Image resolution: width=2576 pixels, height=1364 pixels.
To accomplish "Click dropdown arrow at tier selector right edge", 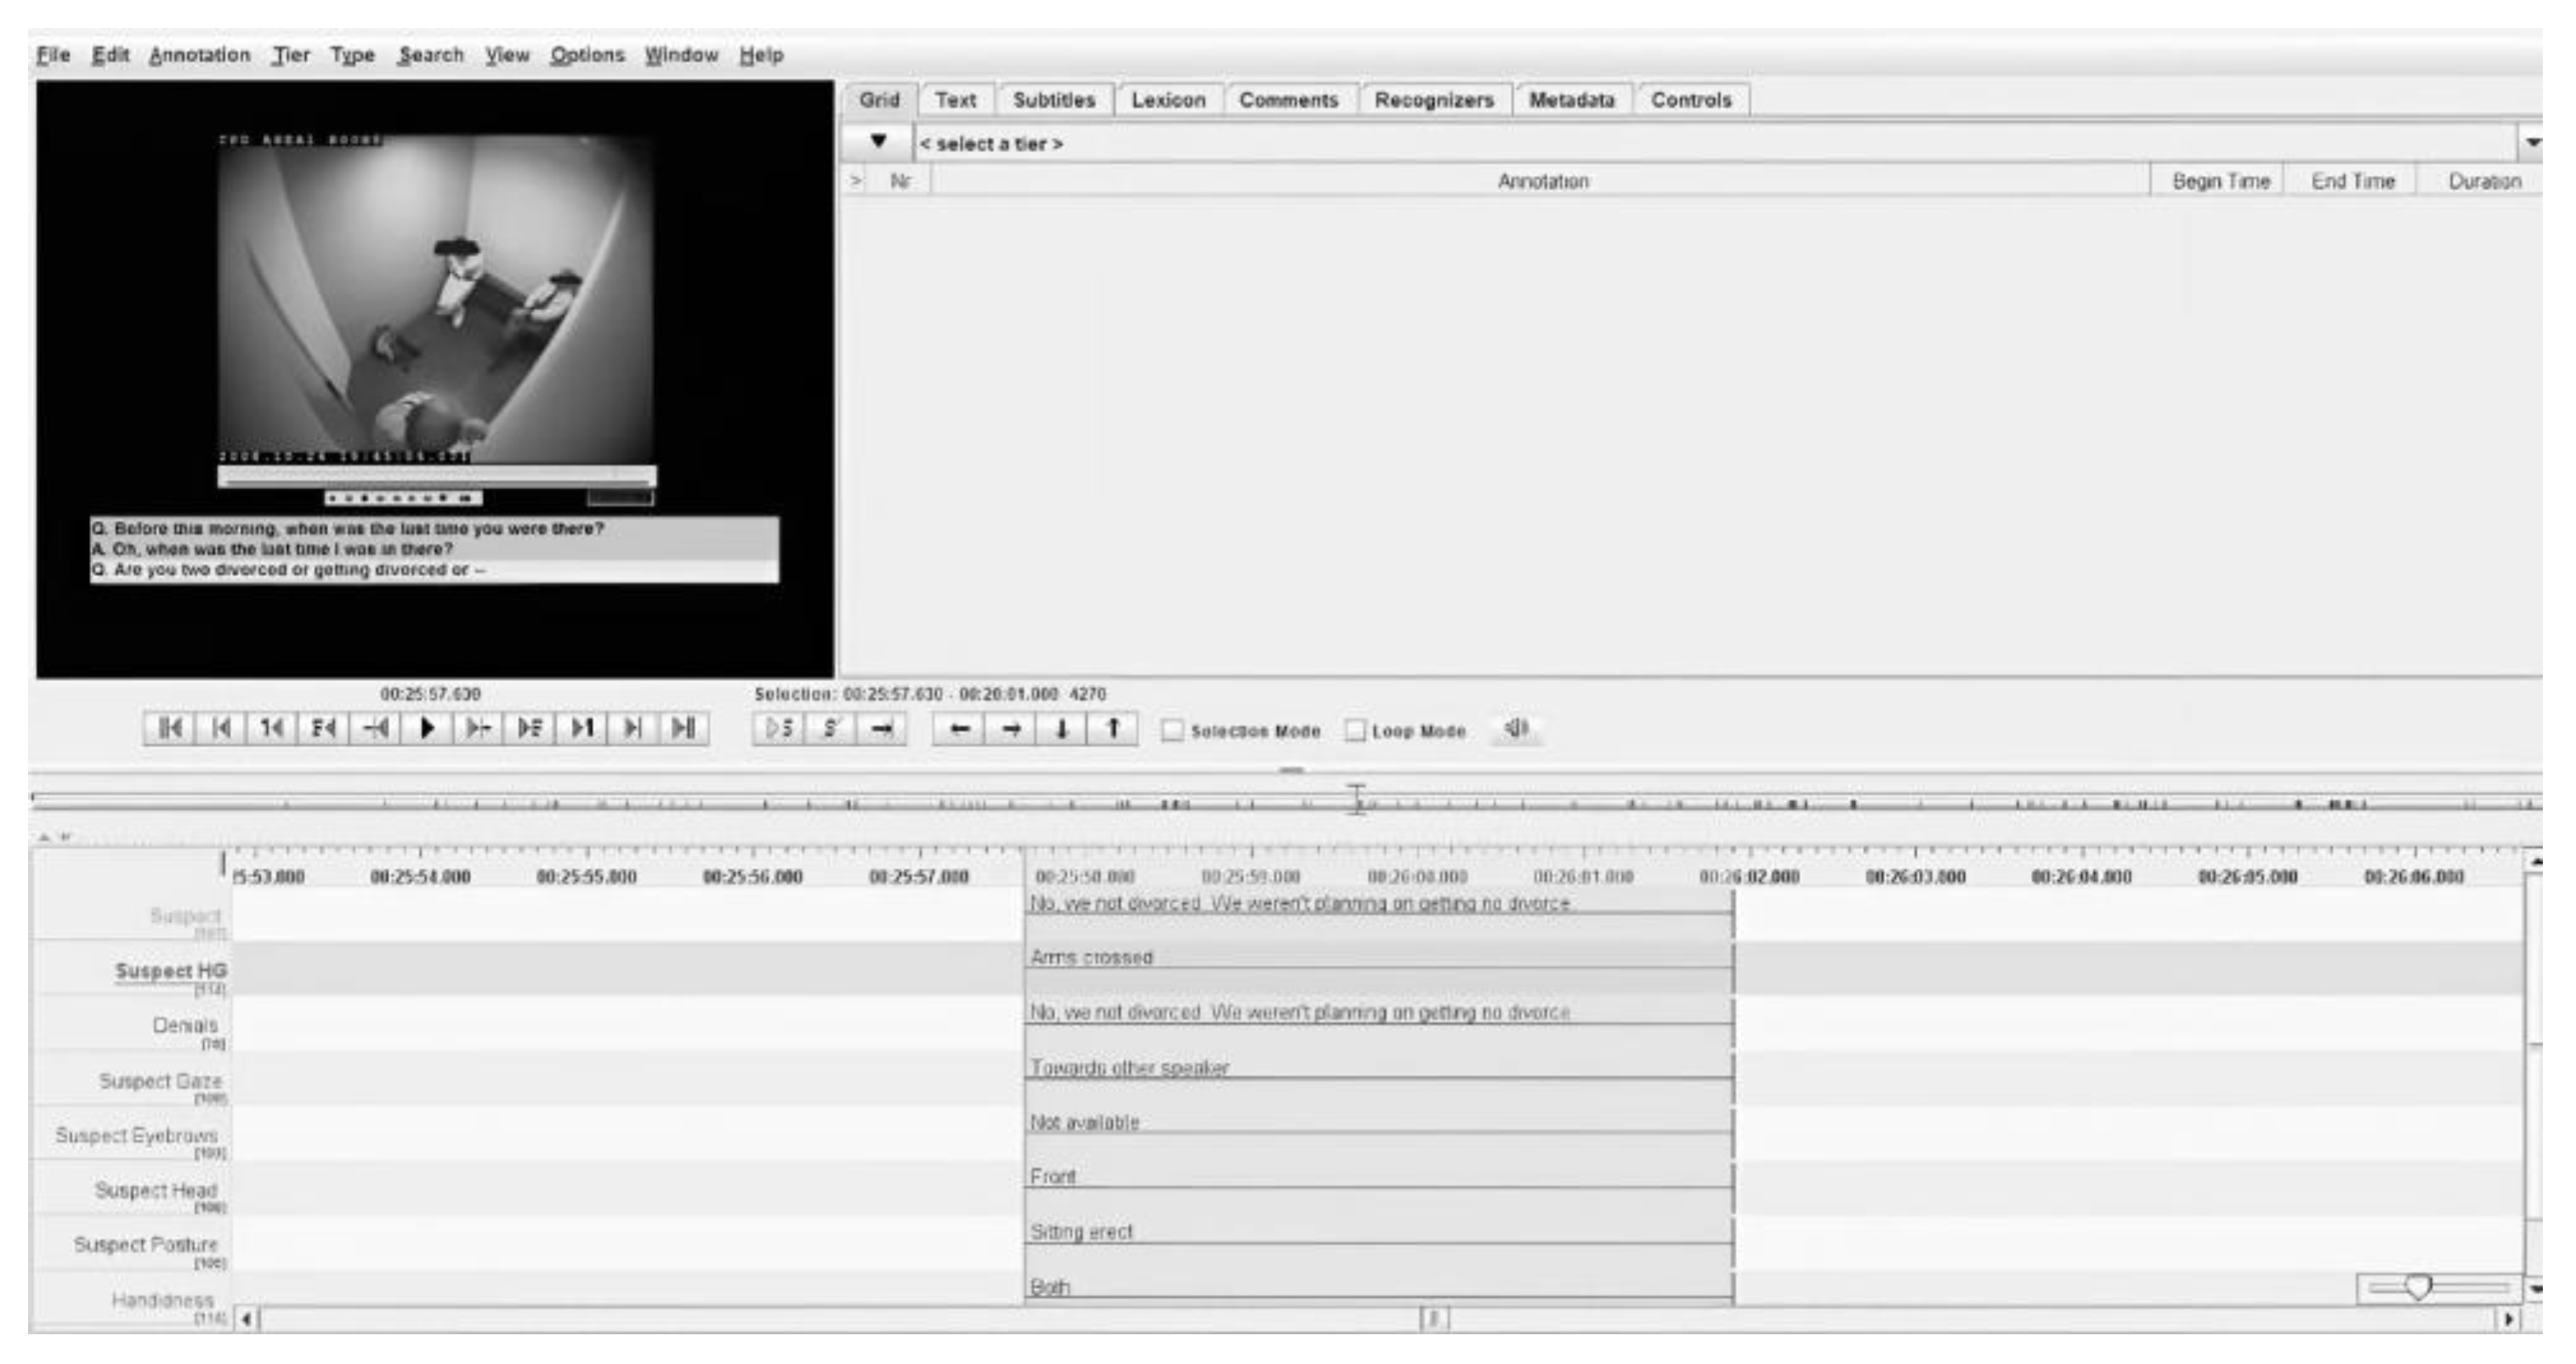I will [2532, 144].
